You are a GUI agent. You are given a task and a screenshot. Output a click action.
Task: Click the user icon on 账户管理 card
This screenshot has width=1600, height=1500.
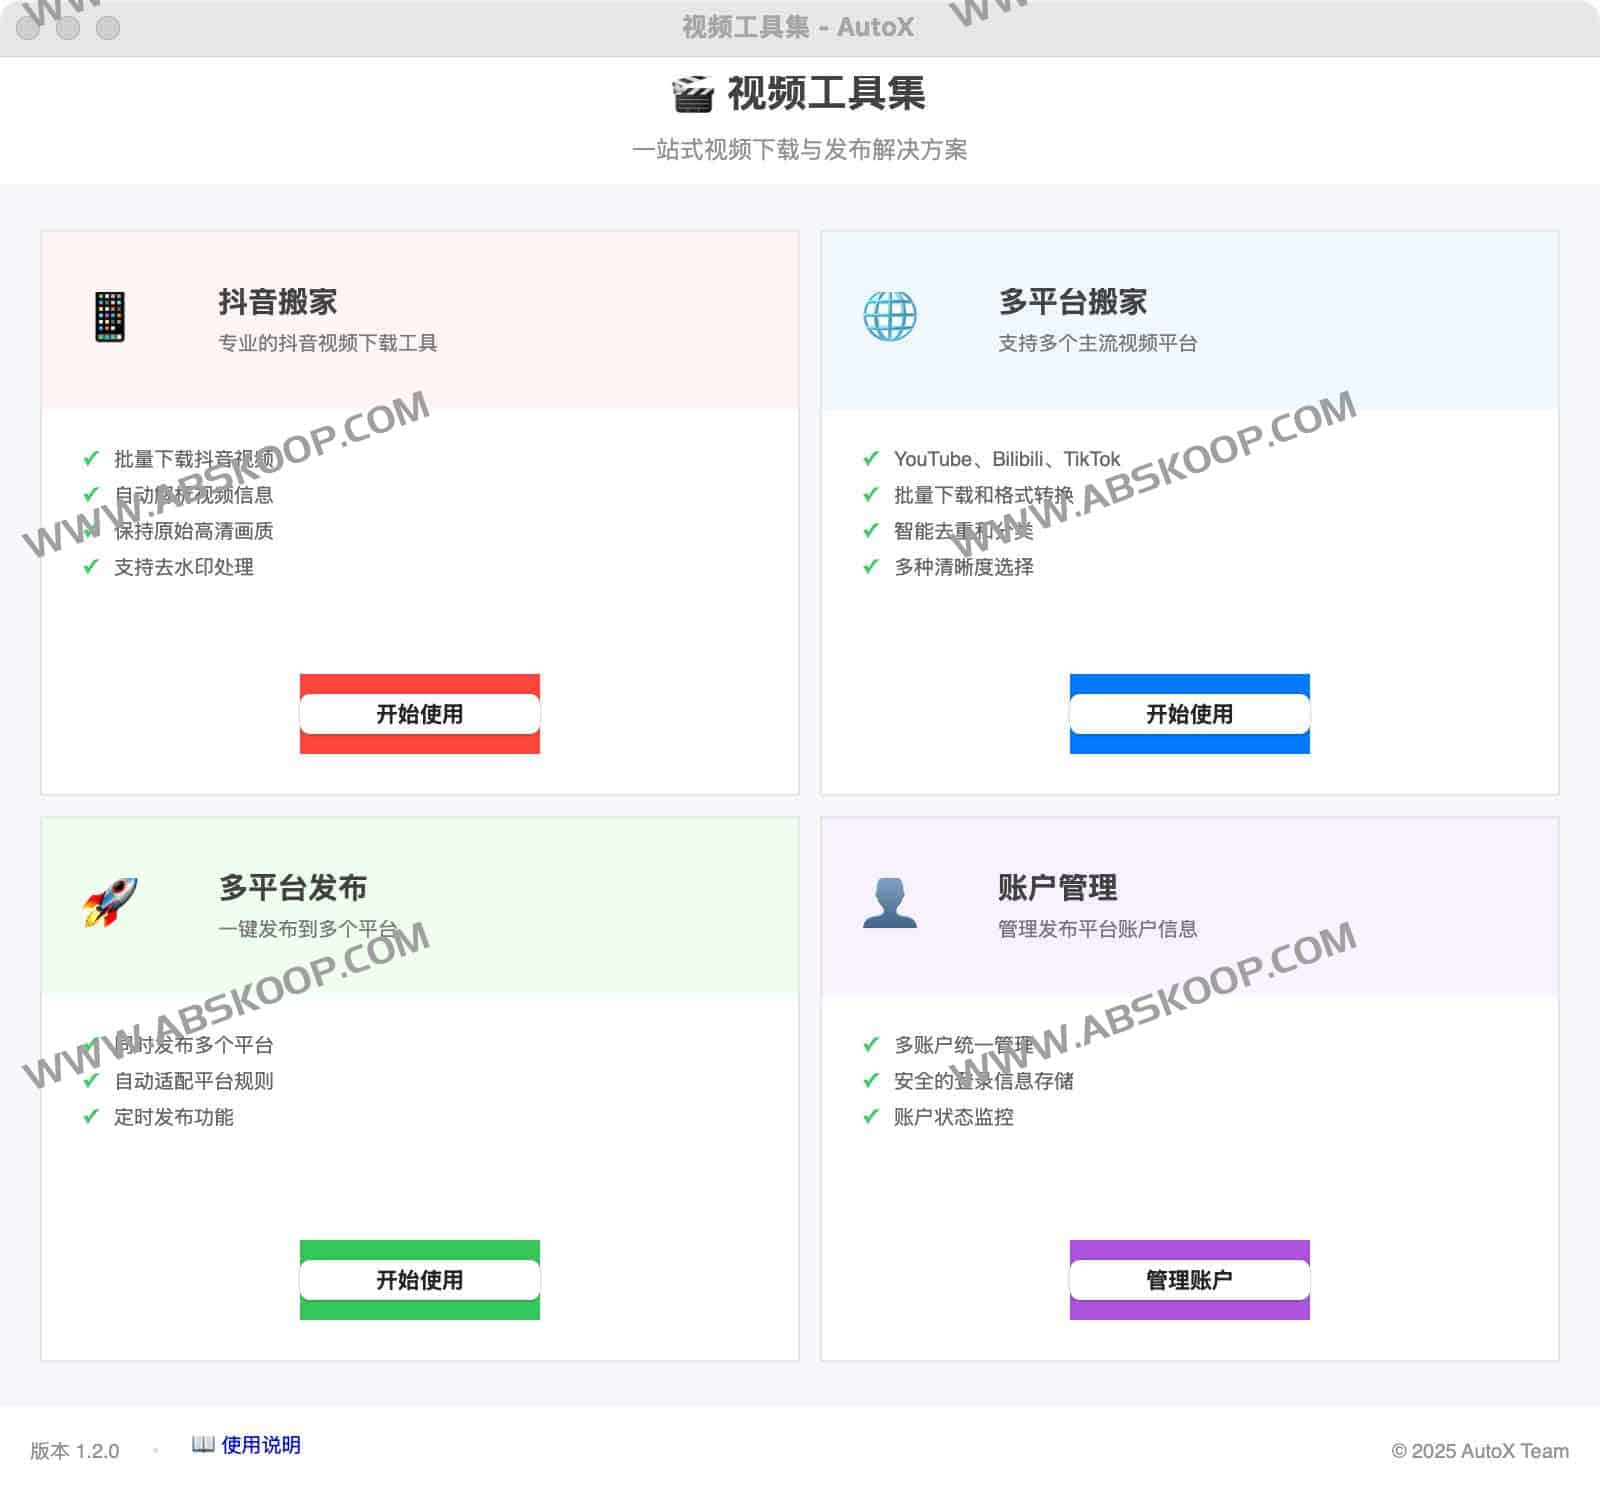click(x=889, y=903)
